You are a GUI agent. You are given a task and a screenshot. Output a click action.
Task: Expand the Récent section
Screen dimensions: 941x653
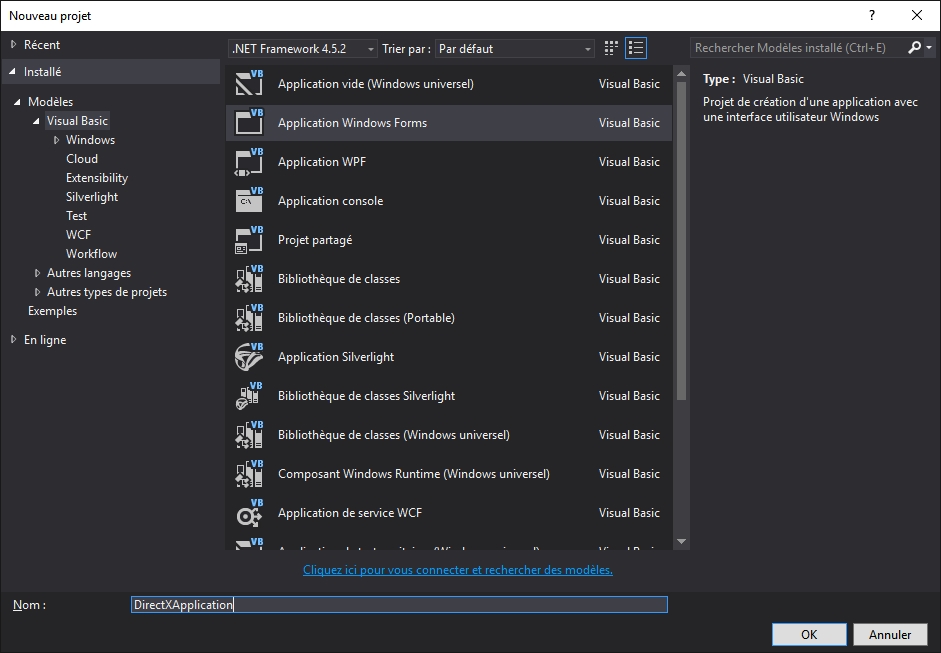coord(13,44)
